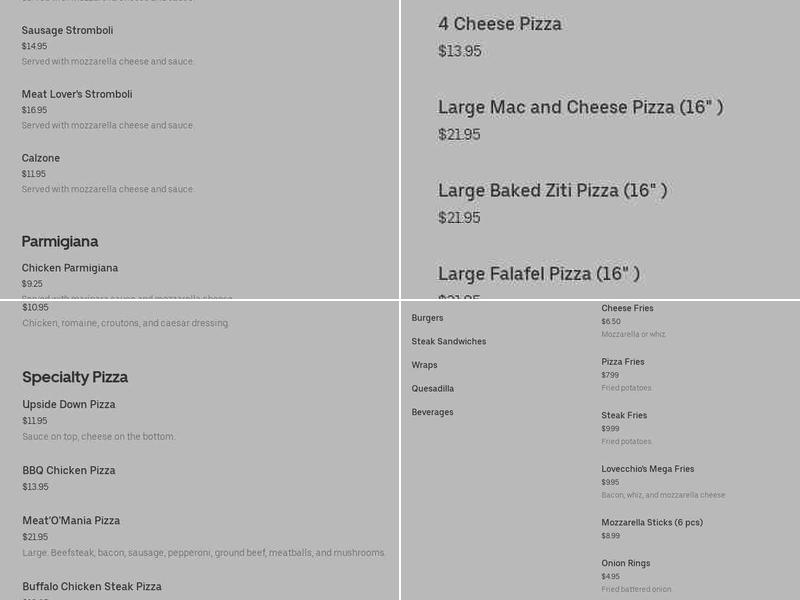Select the Calzone menu item
Screen dimensions: 800x600
40,157
